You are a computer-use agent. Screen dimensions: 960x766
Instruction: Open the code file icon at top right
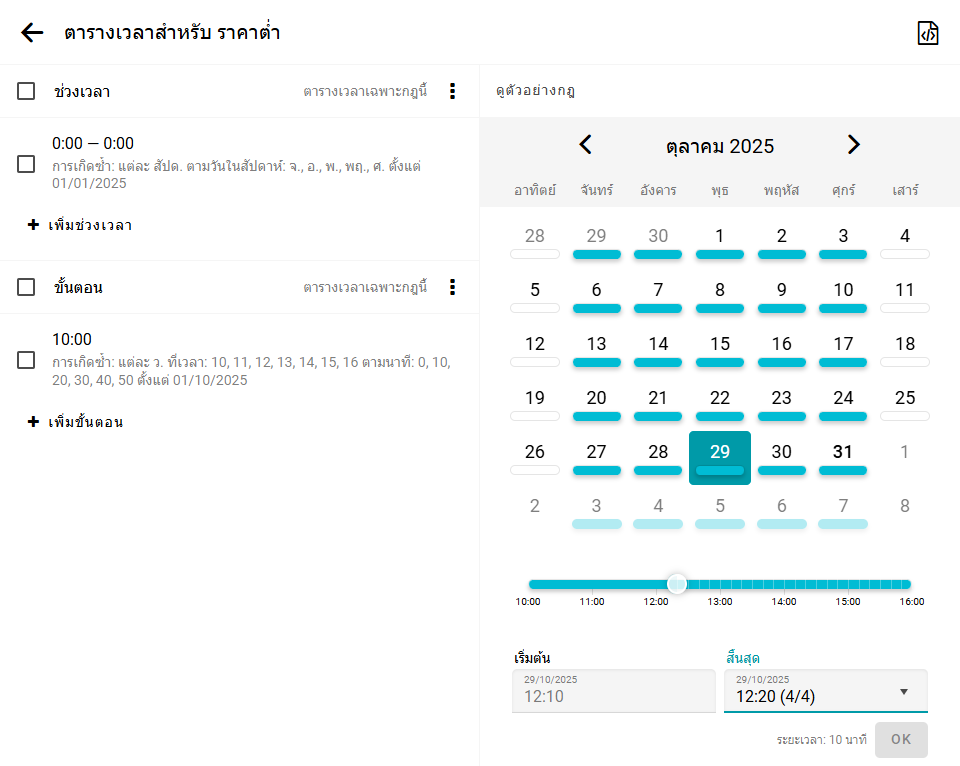pos(928,33)
